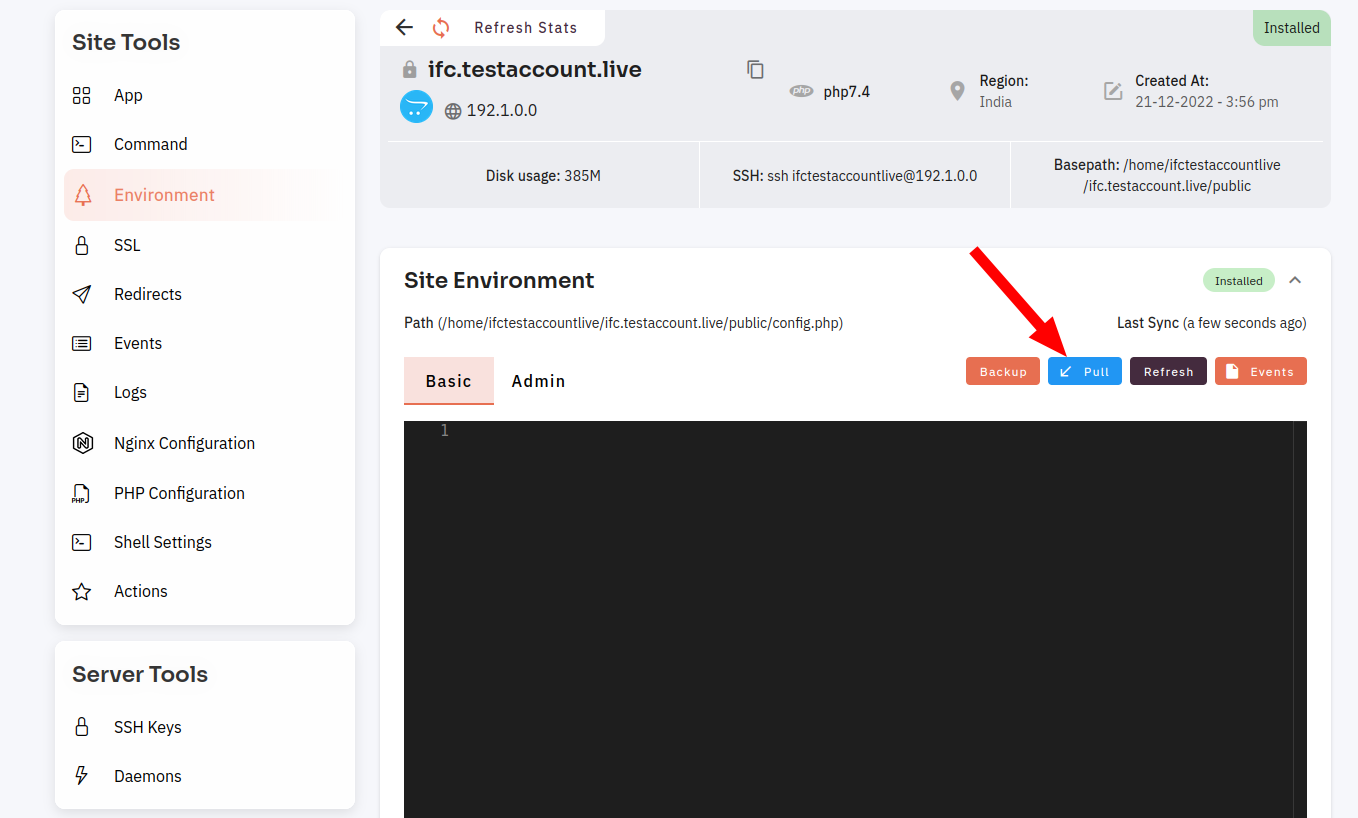This screenshot has height=818, width=1358.
Task: Click the App grid icon in Site Tools
Action: click(x=82, y=96)
